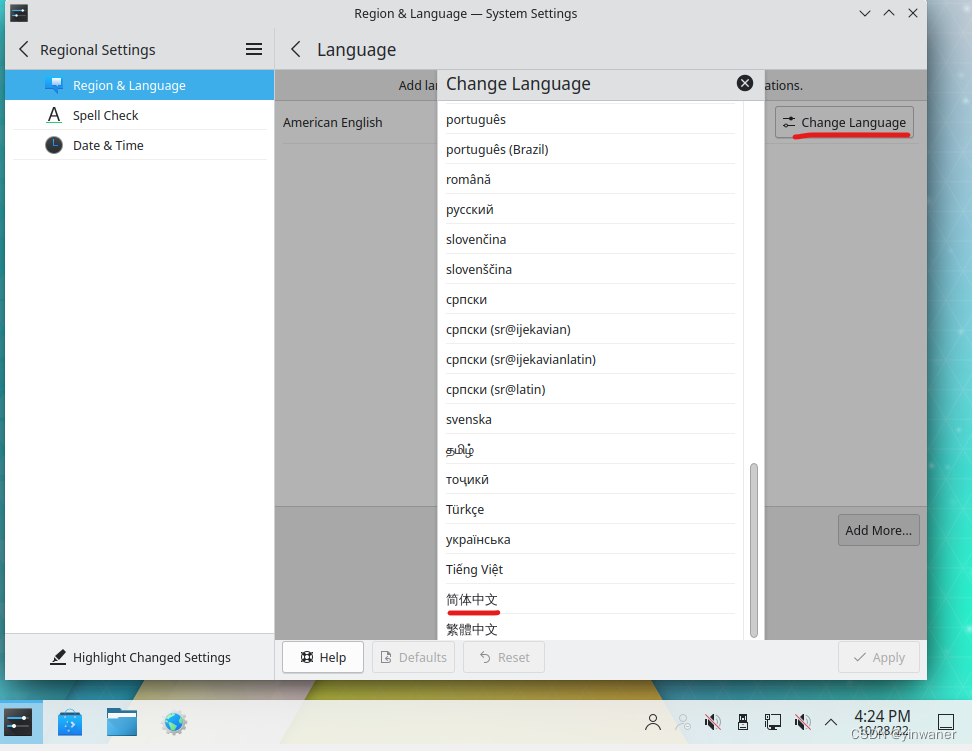The image size is (972, 751).
Task: Select Türkçe language
Action: click(590, 510)
